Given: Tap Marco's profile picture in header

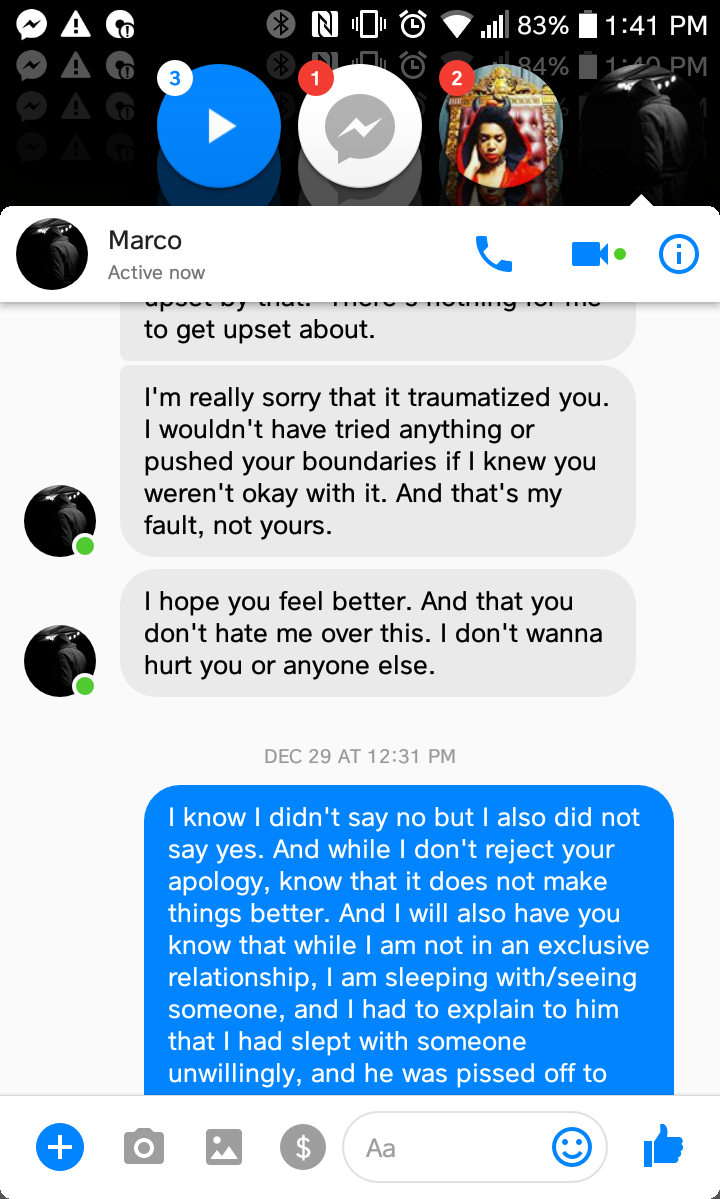Looking at the screenshot, I should point(52,254).
